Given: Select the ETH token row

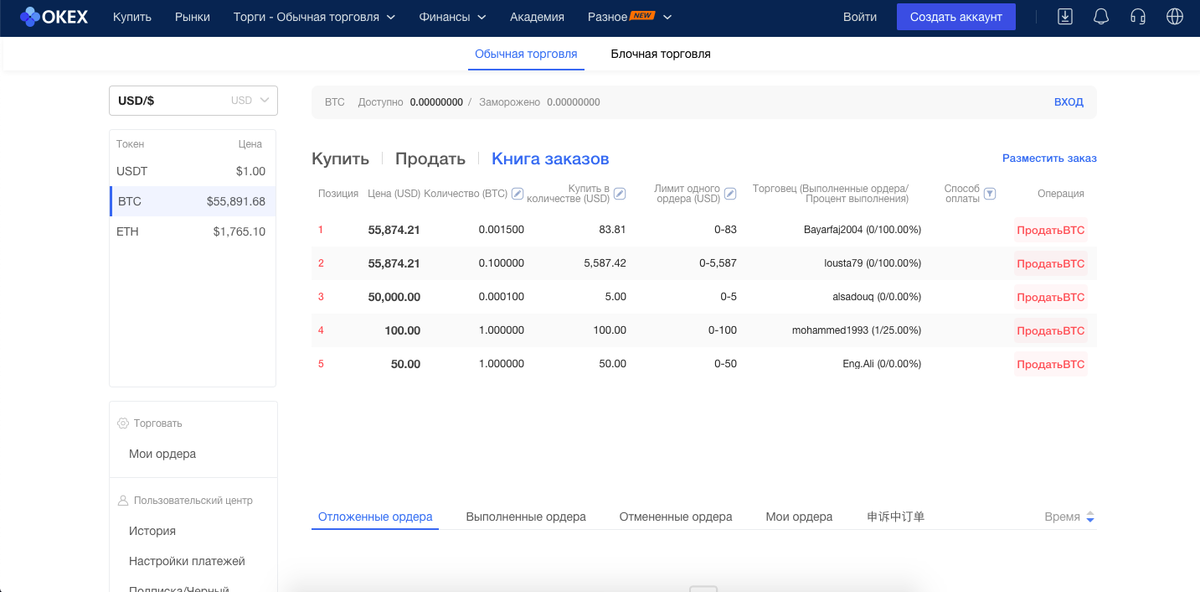Looking at the screenshot, I should [x=193, y=231].
